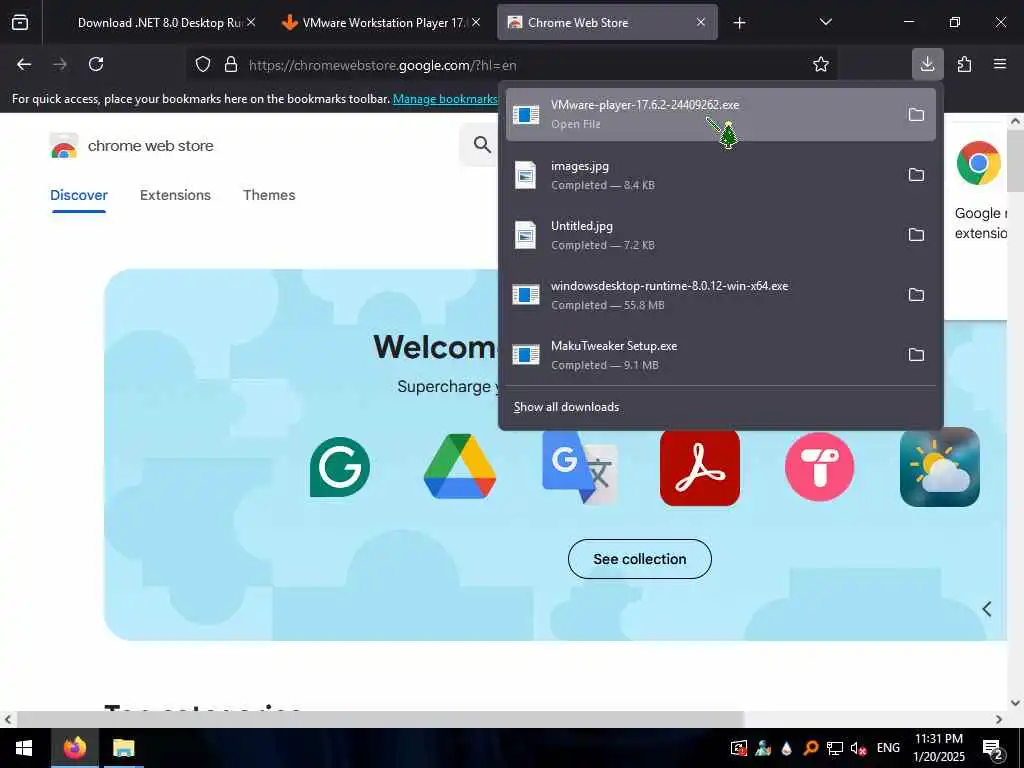Image resolution: width=1024 pixels, height=768 pixels.
Task: Show windowsdesktop-runtime exe in folder
Action: (x=916, y=295)
